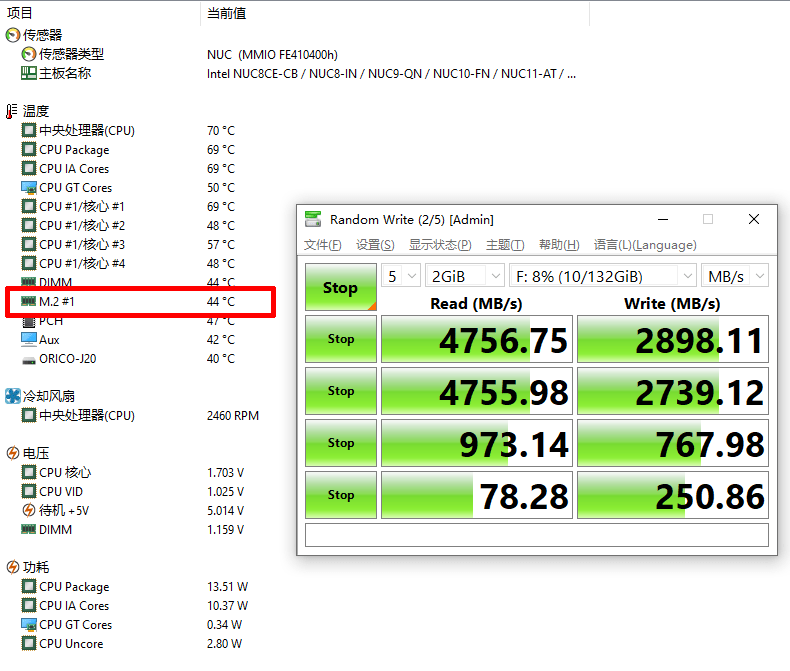
Task: Click the CPU 核心 voltage icon
Action: (x=29, y=473)
